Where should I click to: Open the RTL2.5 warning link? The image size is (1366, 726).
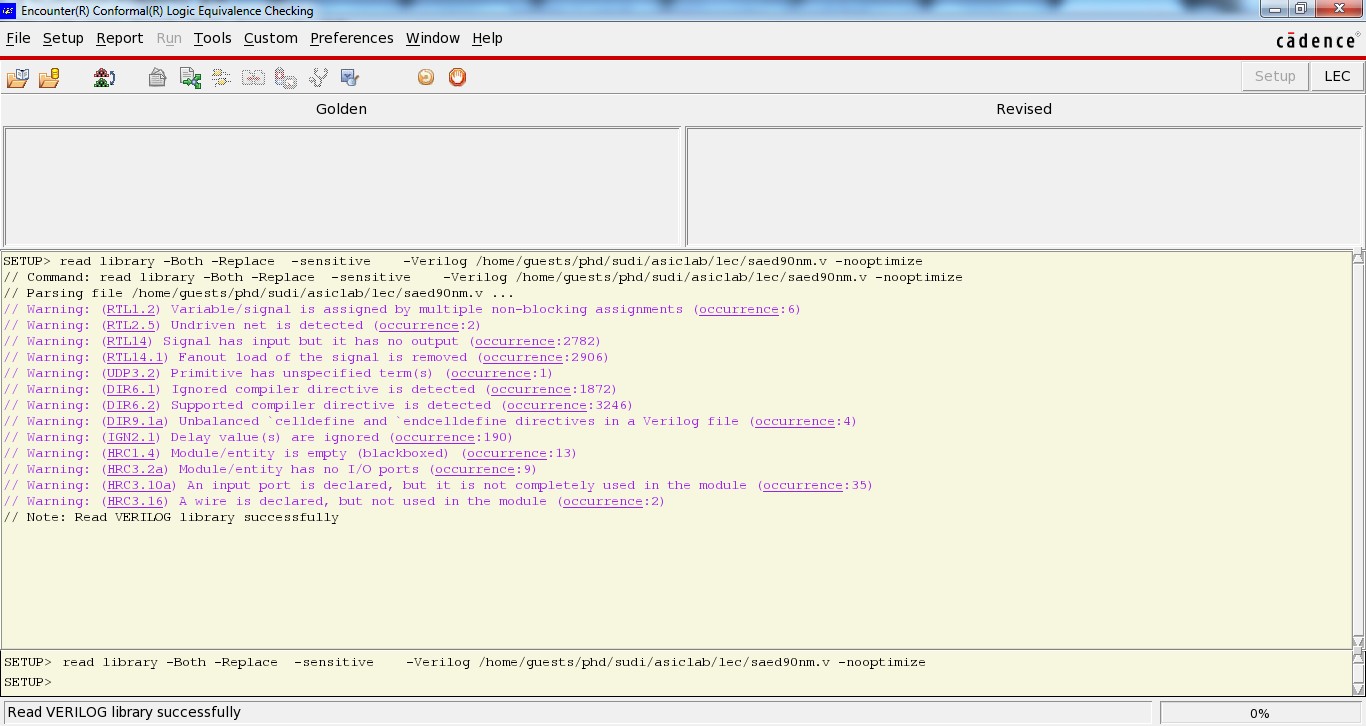131,325
